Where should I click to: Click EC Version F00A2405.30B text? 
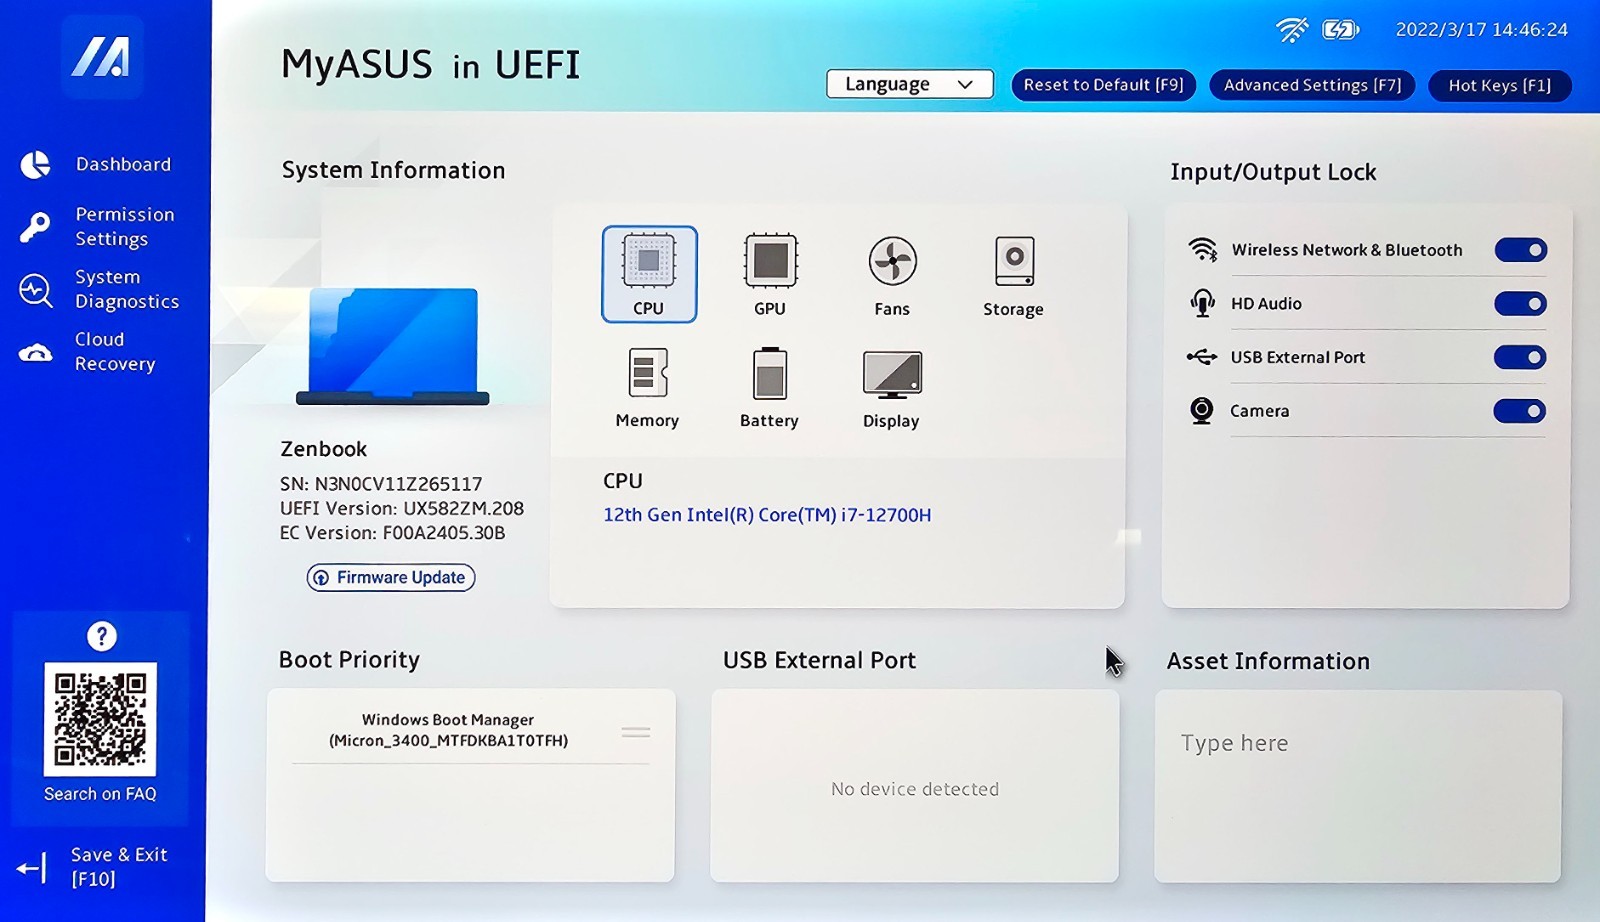click(393, 533)
